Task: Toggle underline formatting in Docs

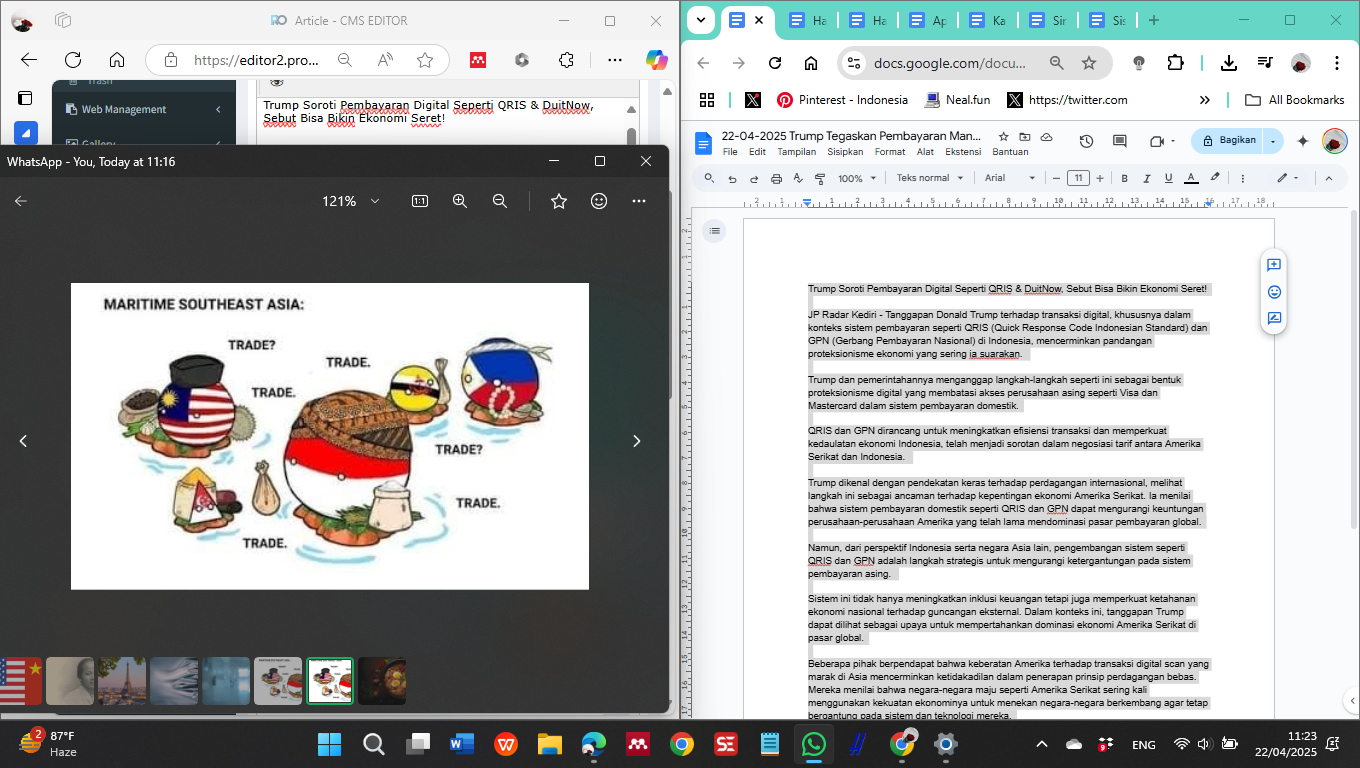Action: (1168, 178)
